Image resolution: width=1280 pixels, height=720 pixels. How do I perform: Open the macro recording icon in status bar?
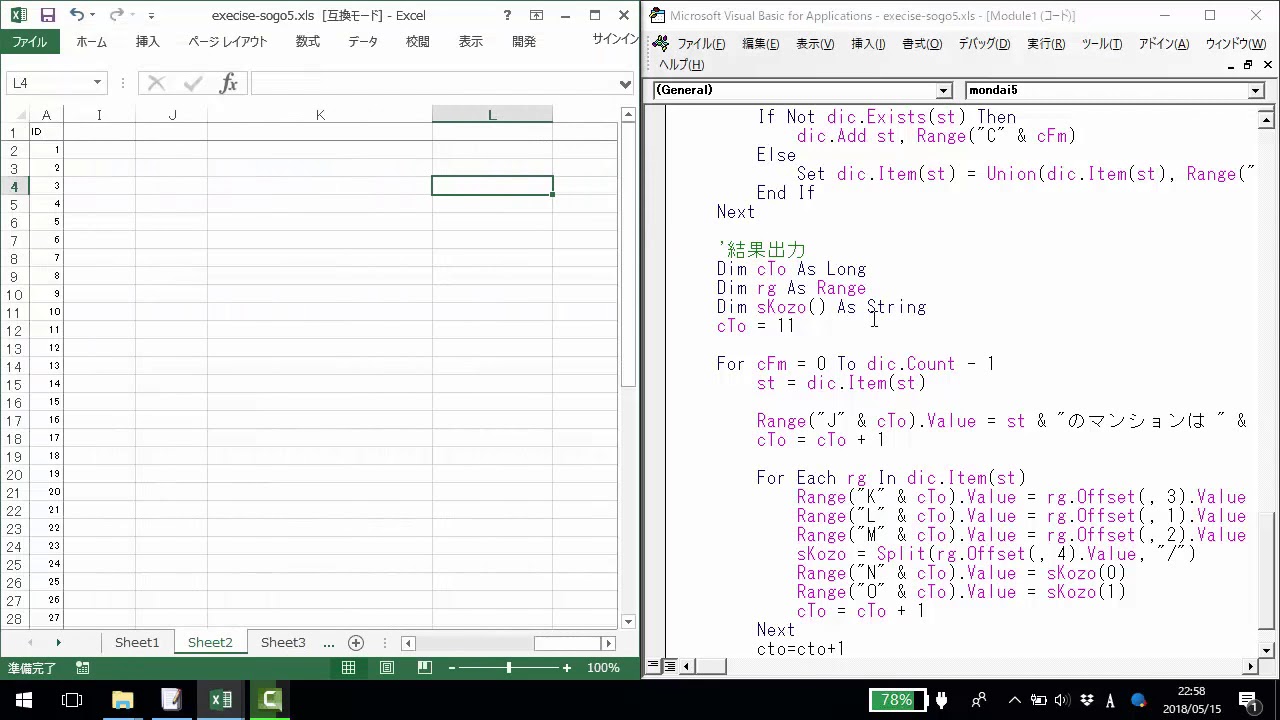[83, 668]
